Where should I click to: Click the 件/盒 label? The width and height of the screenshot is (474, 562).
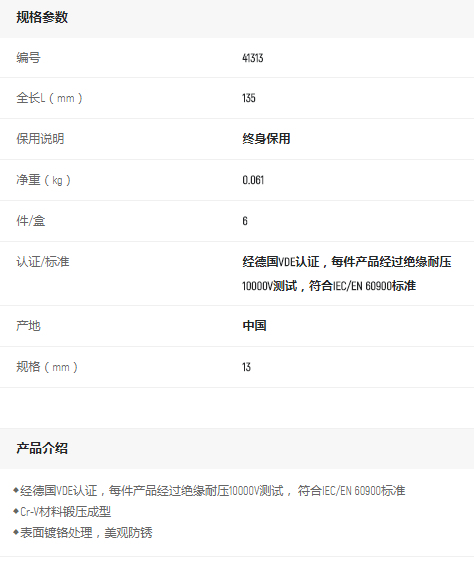[30, 221]
